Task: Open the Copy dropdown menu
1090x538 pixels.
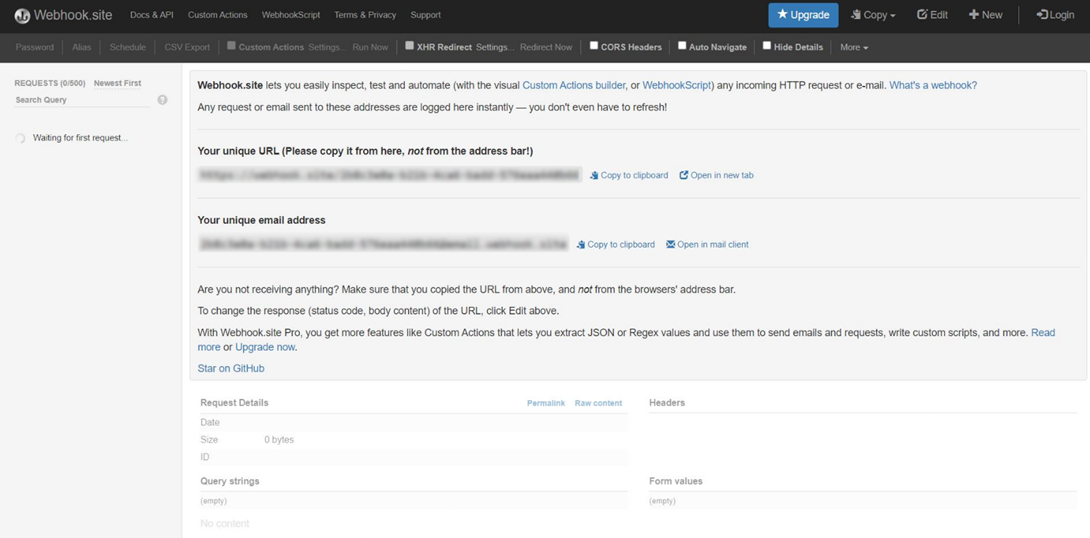Action: point(873,15)
